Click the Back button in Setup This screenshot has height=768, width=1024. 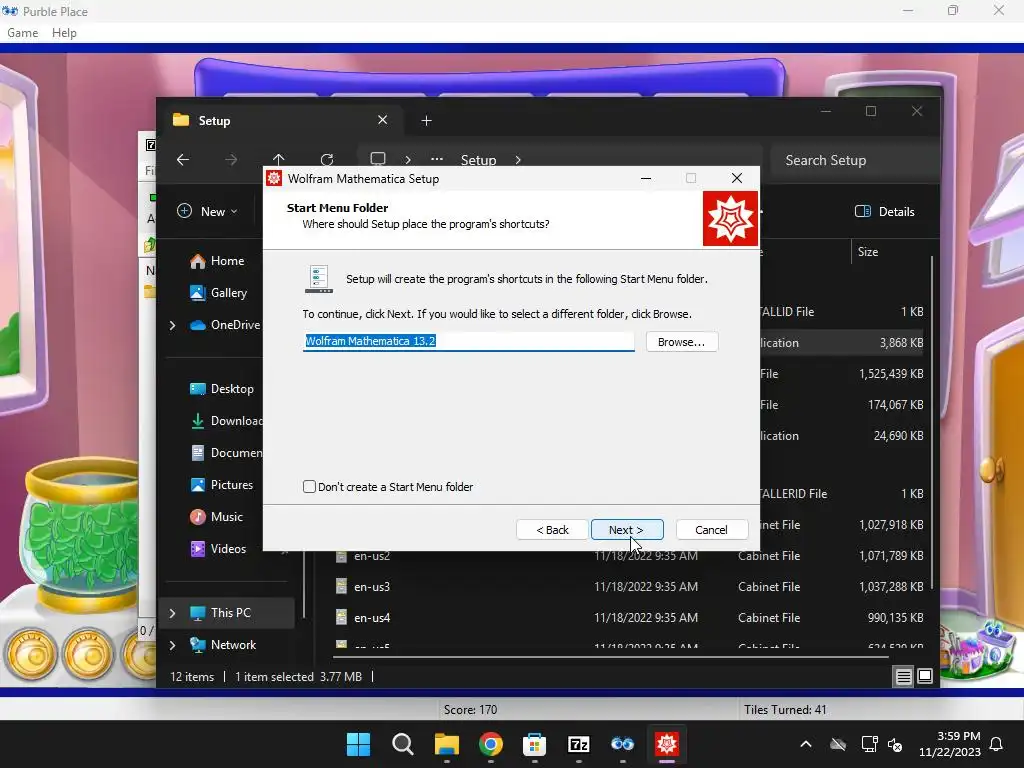(552, 530)
